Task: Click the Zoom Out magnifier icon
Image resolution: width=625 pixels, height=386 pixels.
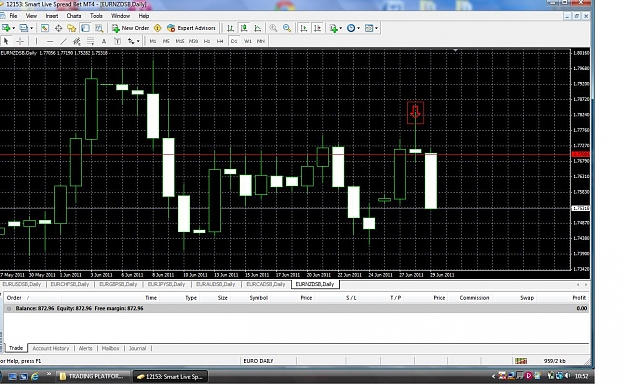Action: [x=287, y=28]
